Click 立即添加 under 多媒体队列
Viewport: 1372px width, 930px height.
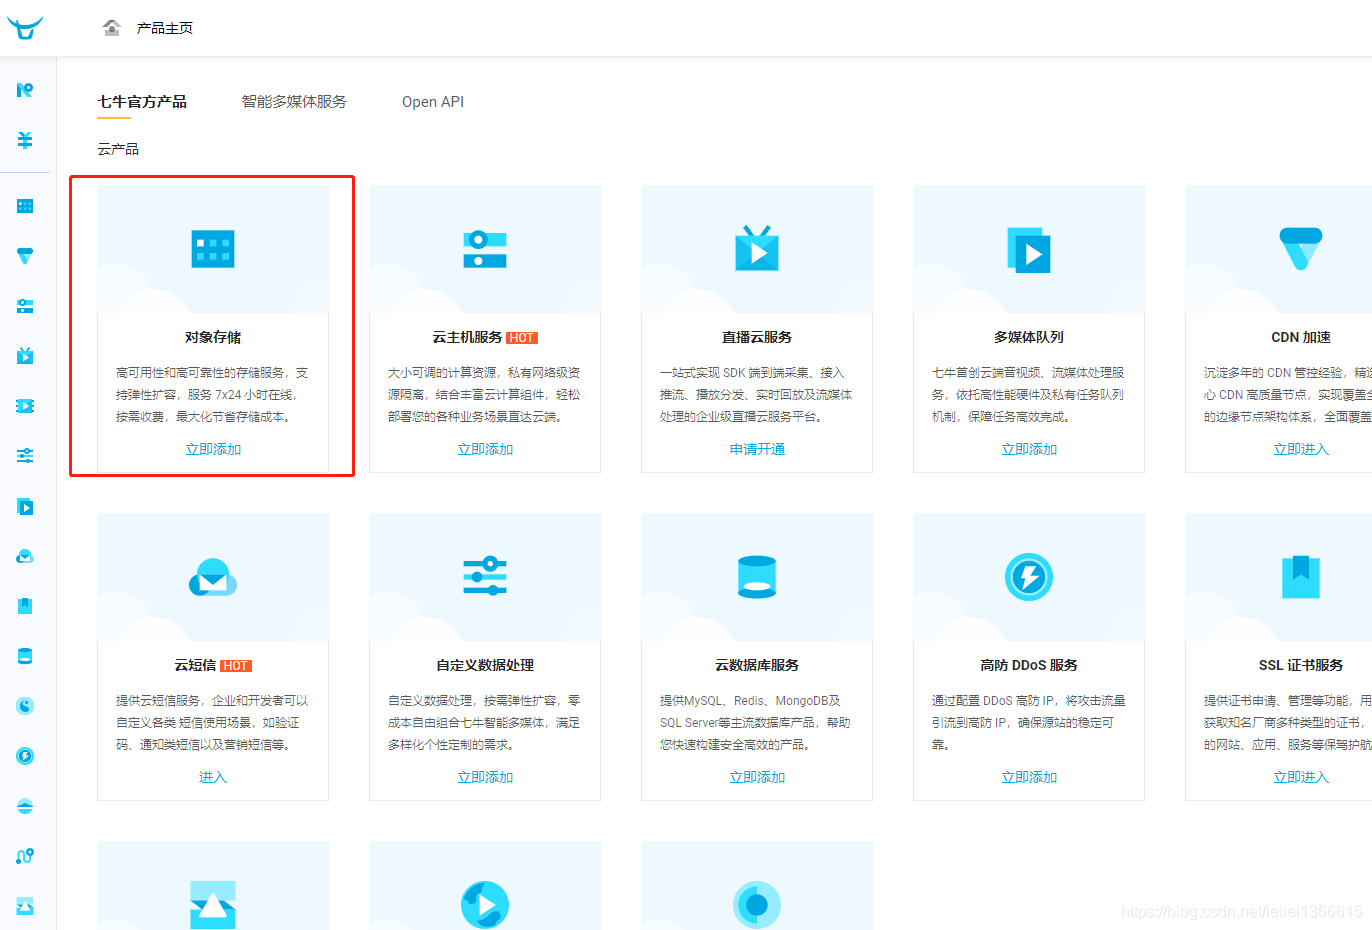(x=1029, y=449)
